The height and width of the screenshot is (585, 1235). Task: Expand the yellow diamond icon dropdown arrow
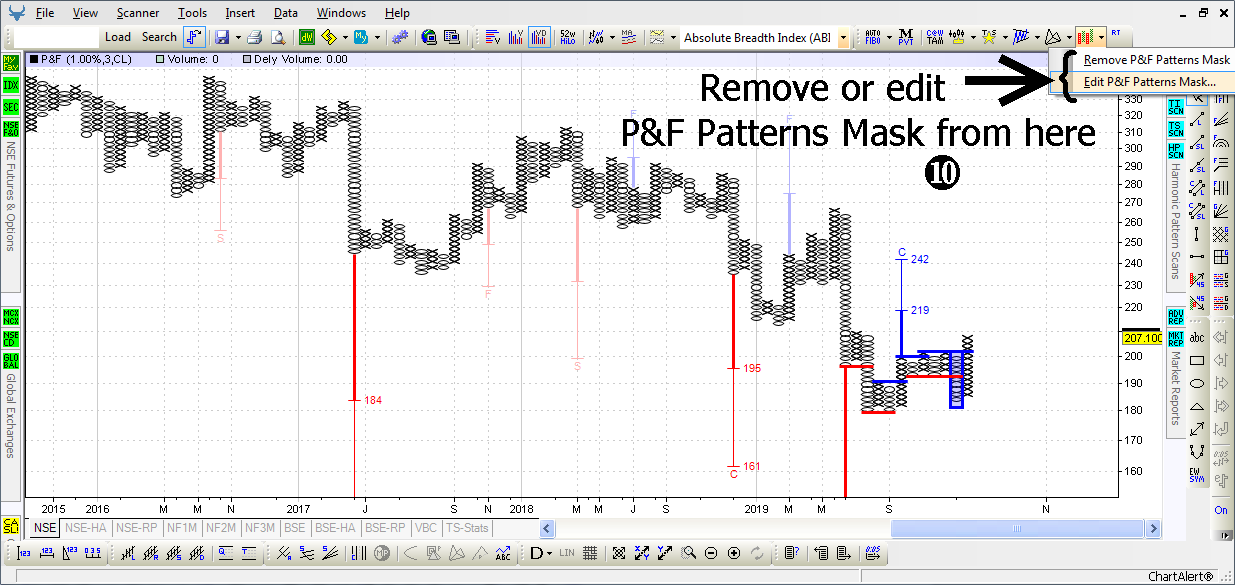click(x=343, y=38)
